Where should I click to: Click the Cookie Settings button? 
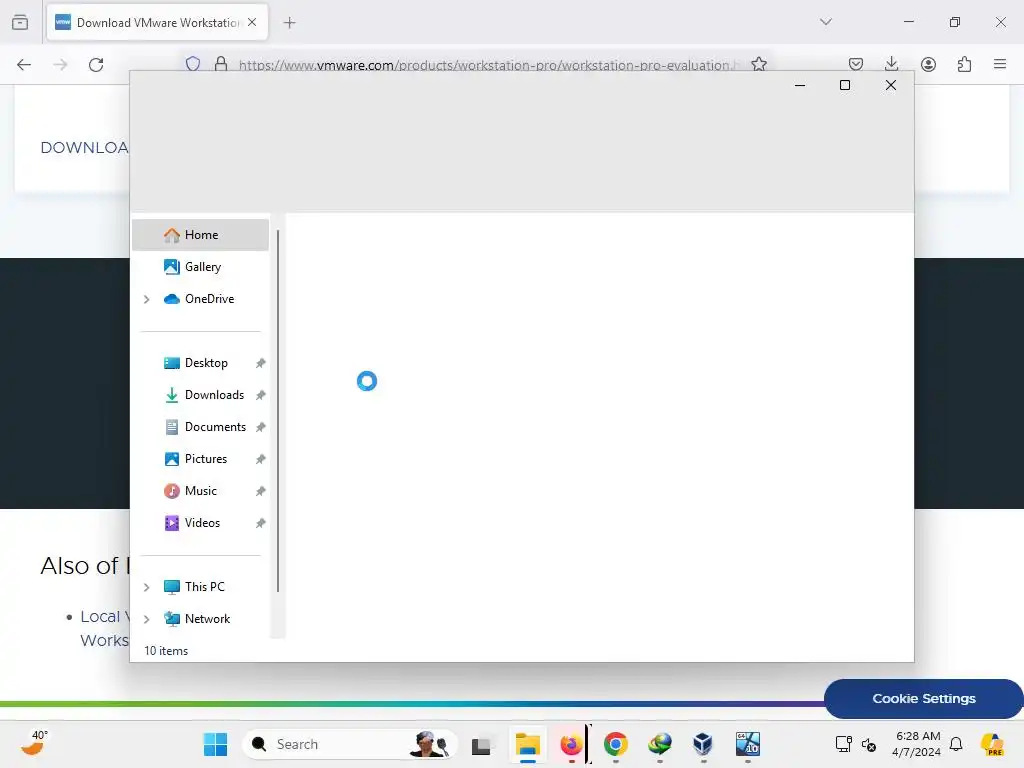[x=923, y=699]
